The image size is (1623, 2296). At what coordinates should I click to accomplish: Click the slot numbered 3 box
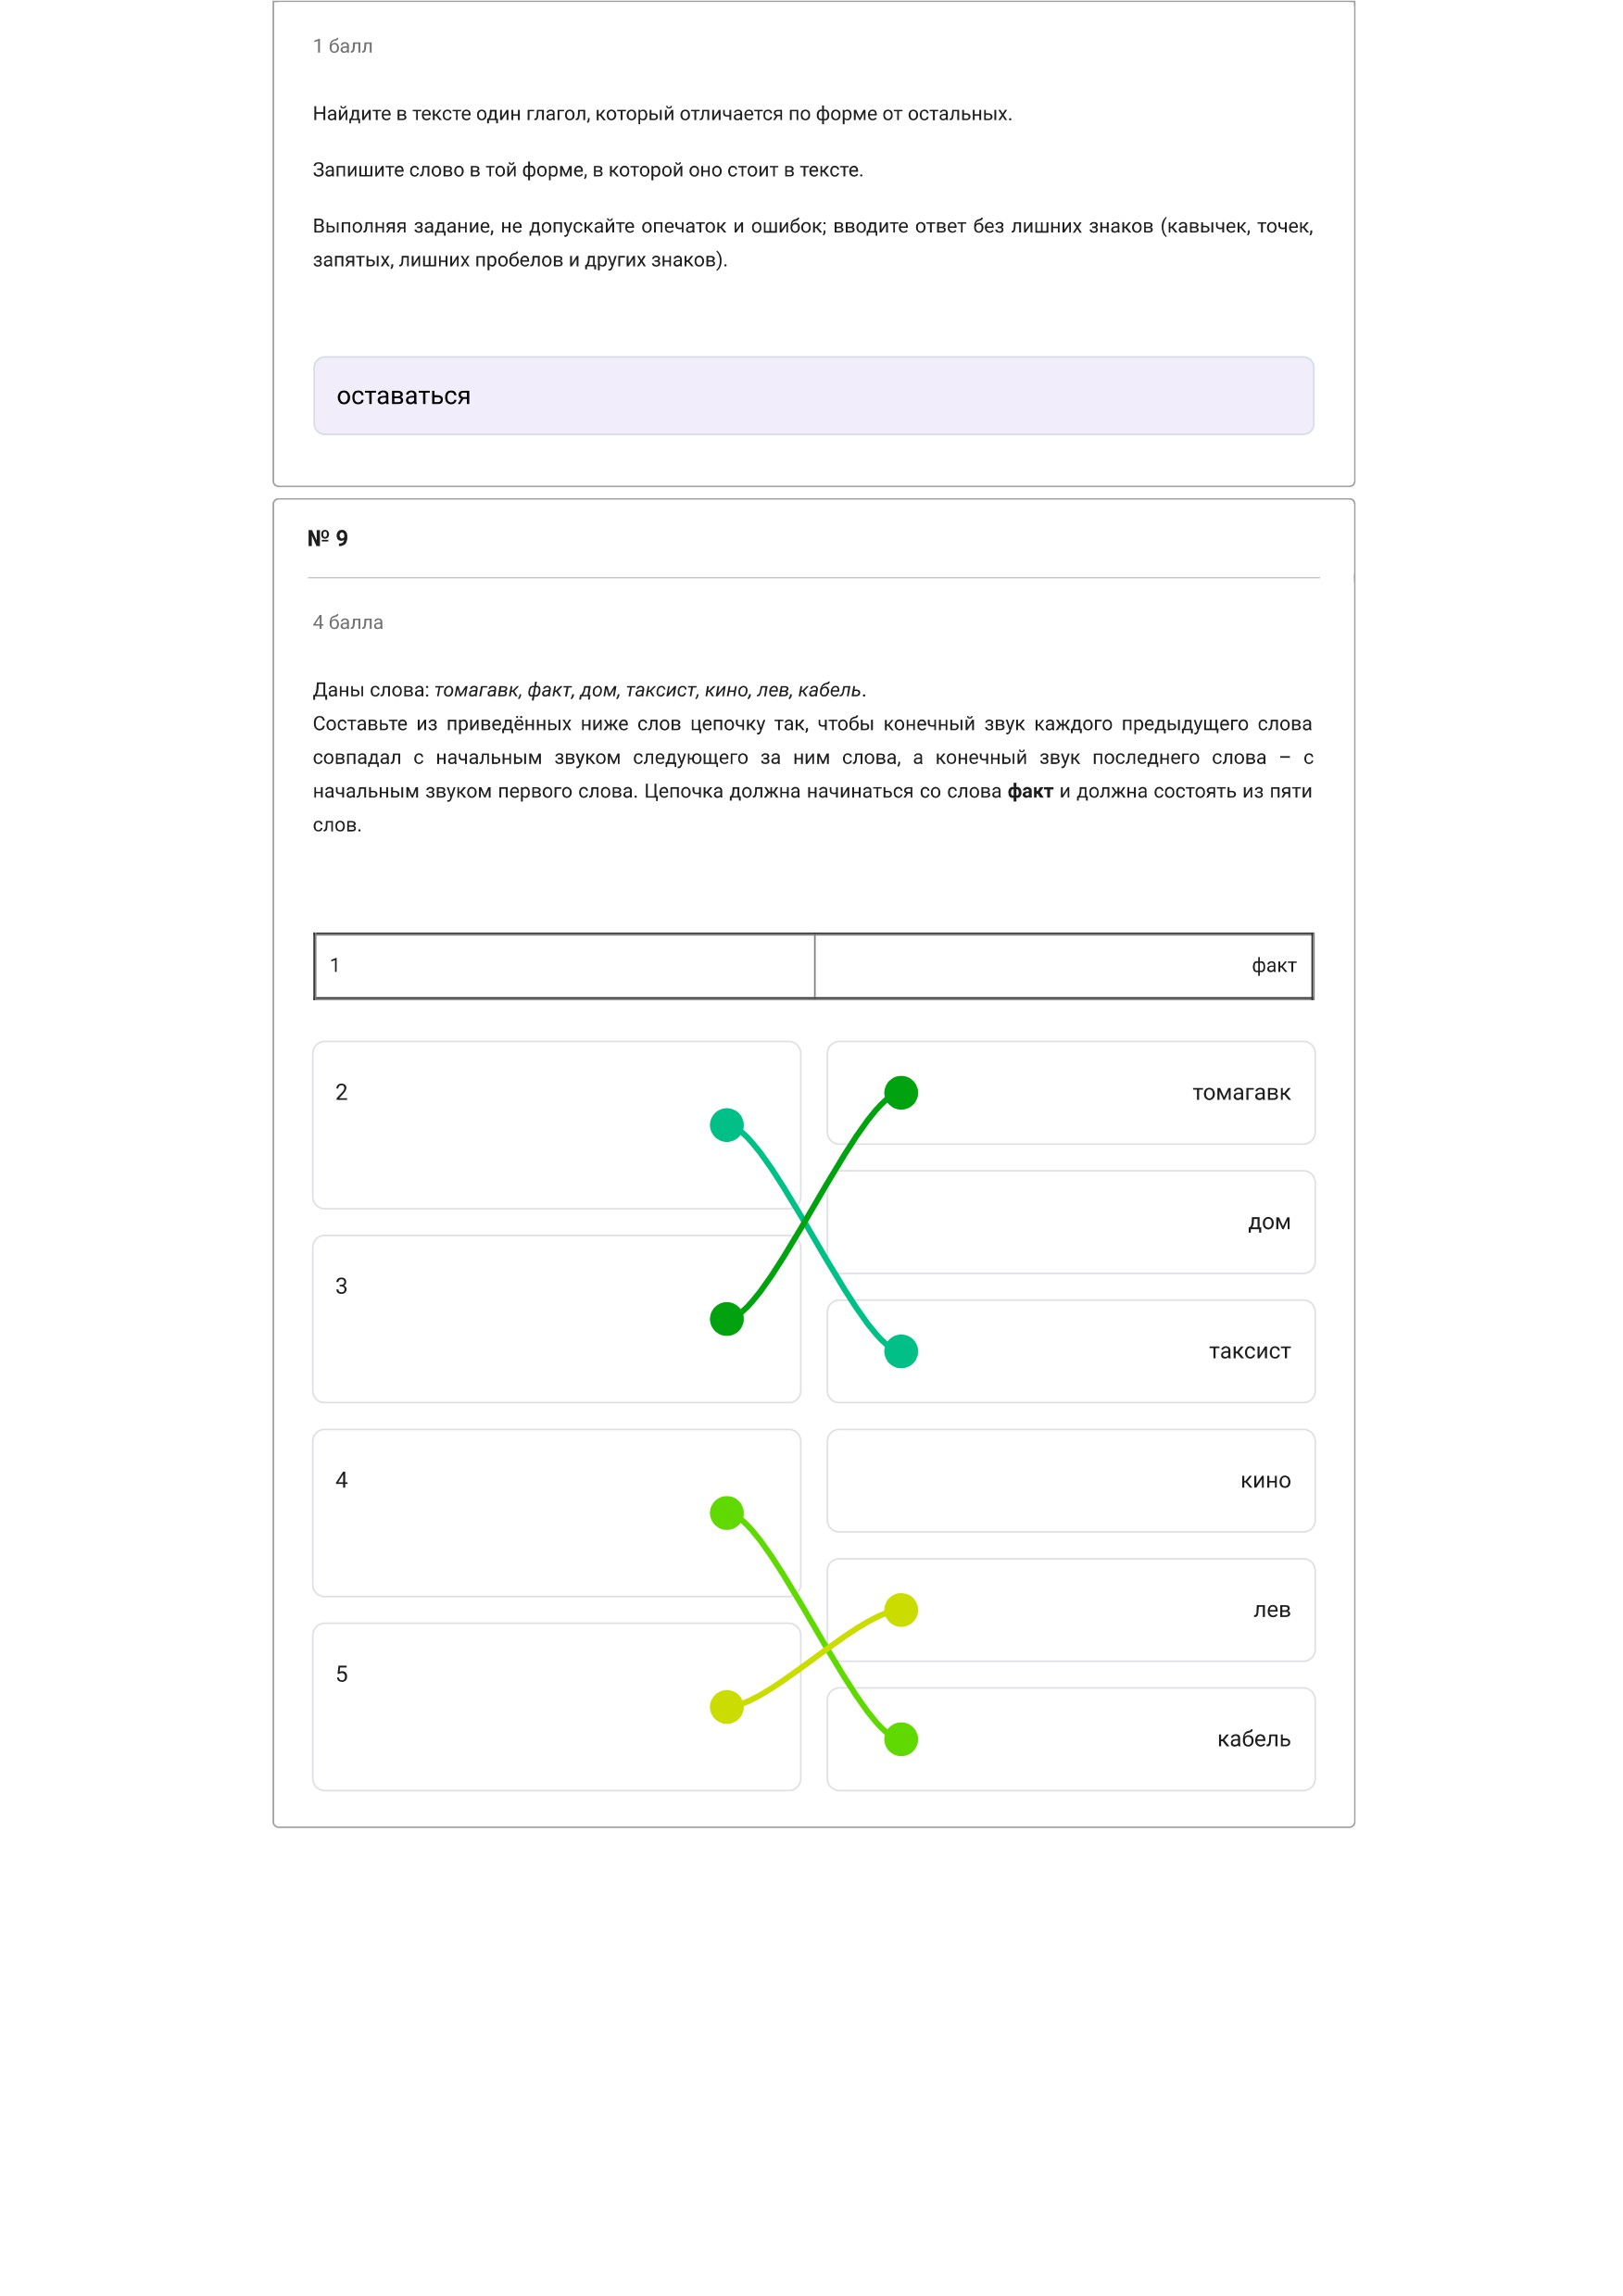click(556, 1319)
